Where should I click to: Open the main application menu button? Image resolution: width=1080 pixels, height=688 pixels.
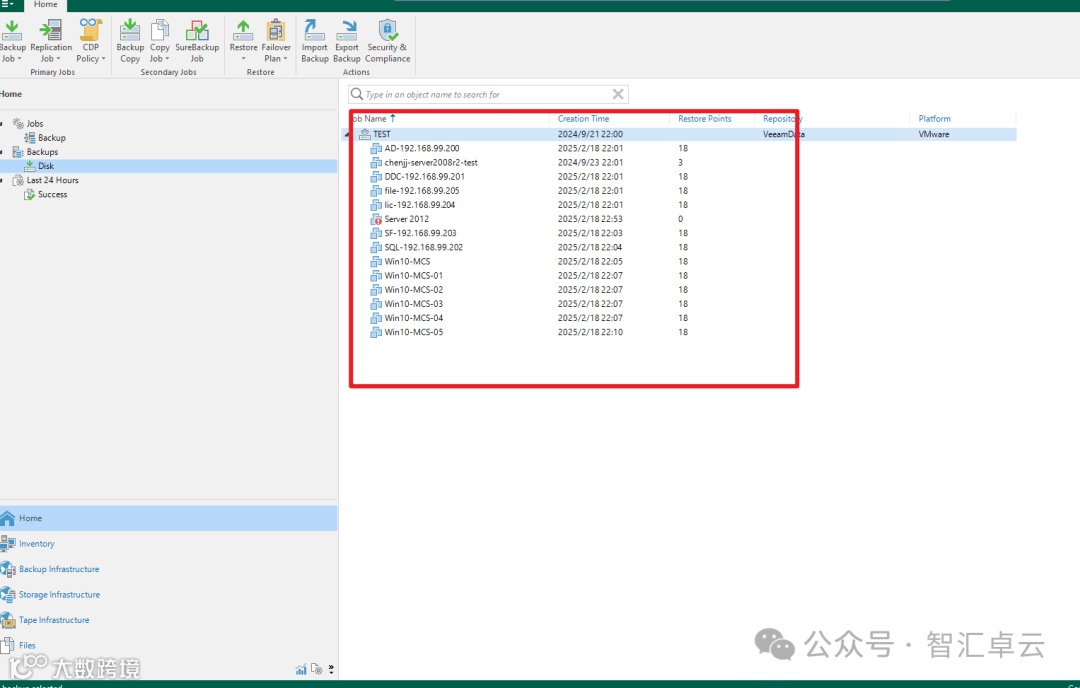pyautogui.click(x=8, y=4)
